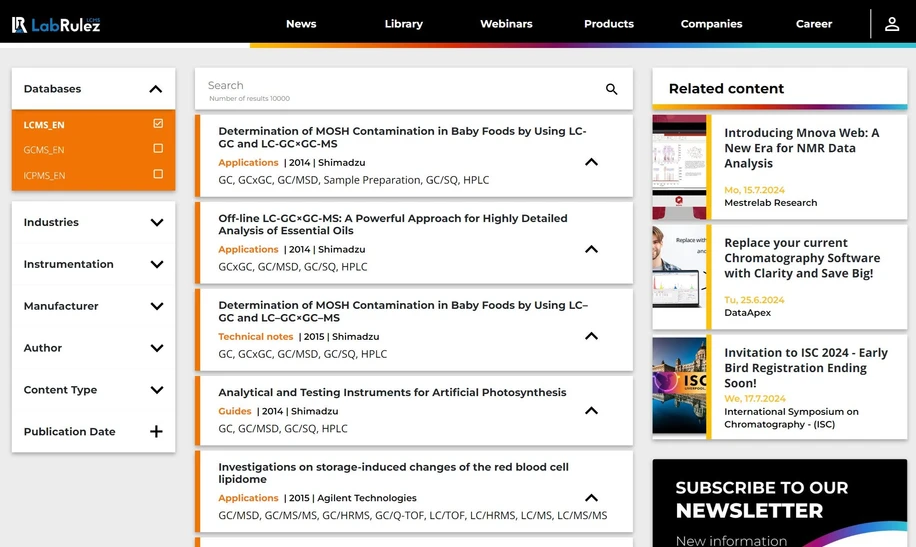Open the Career menu

tap(814, 24)
